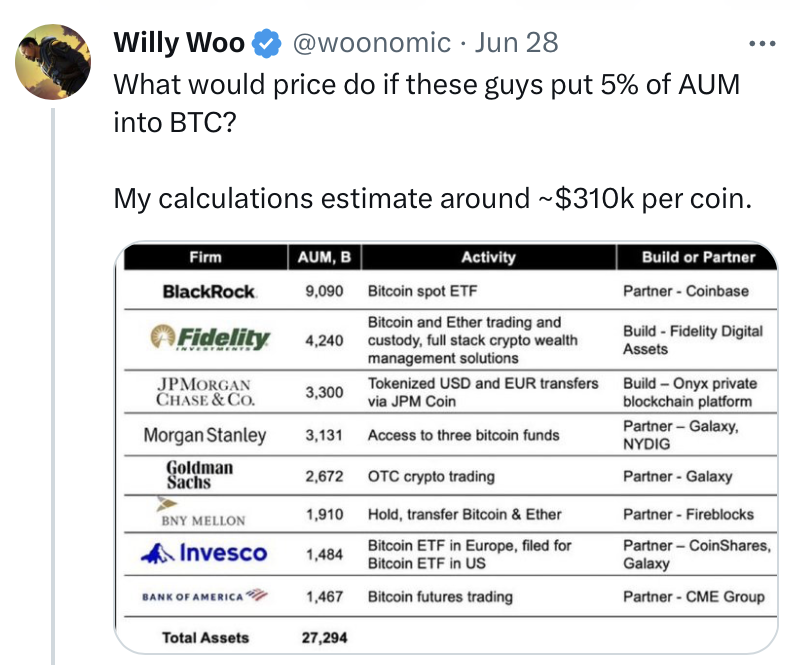Click the Invesco logo in the table

pos(205,553)
